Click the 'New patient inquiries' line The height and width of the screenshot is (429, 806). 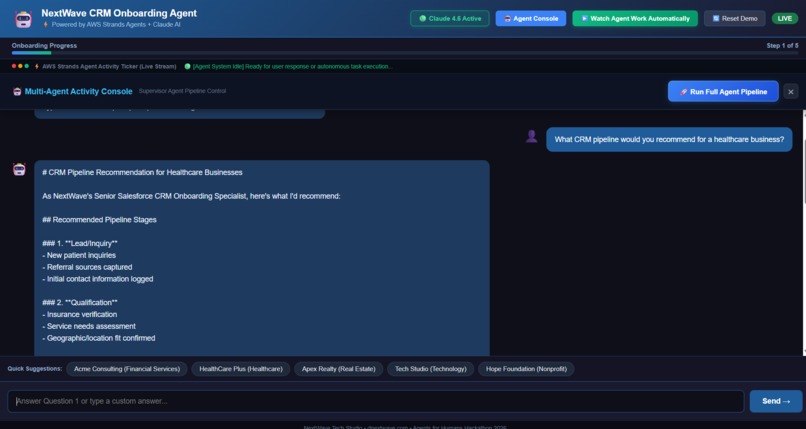click(x=79, y=255)
